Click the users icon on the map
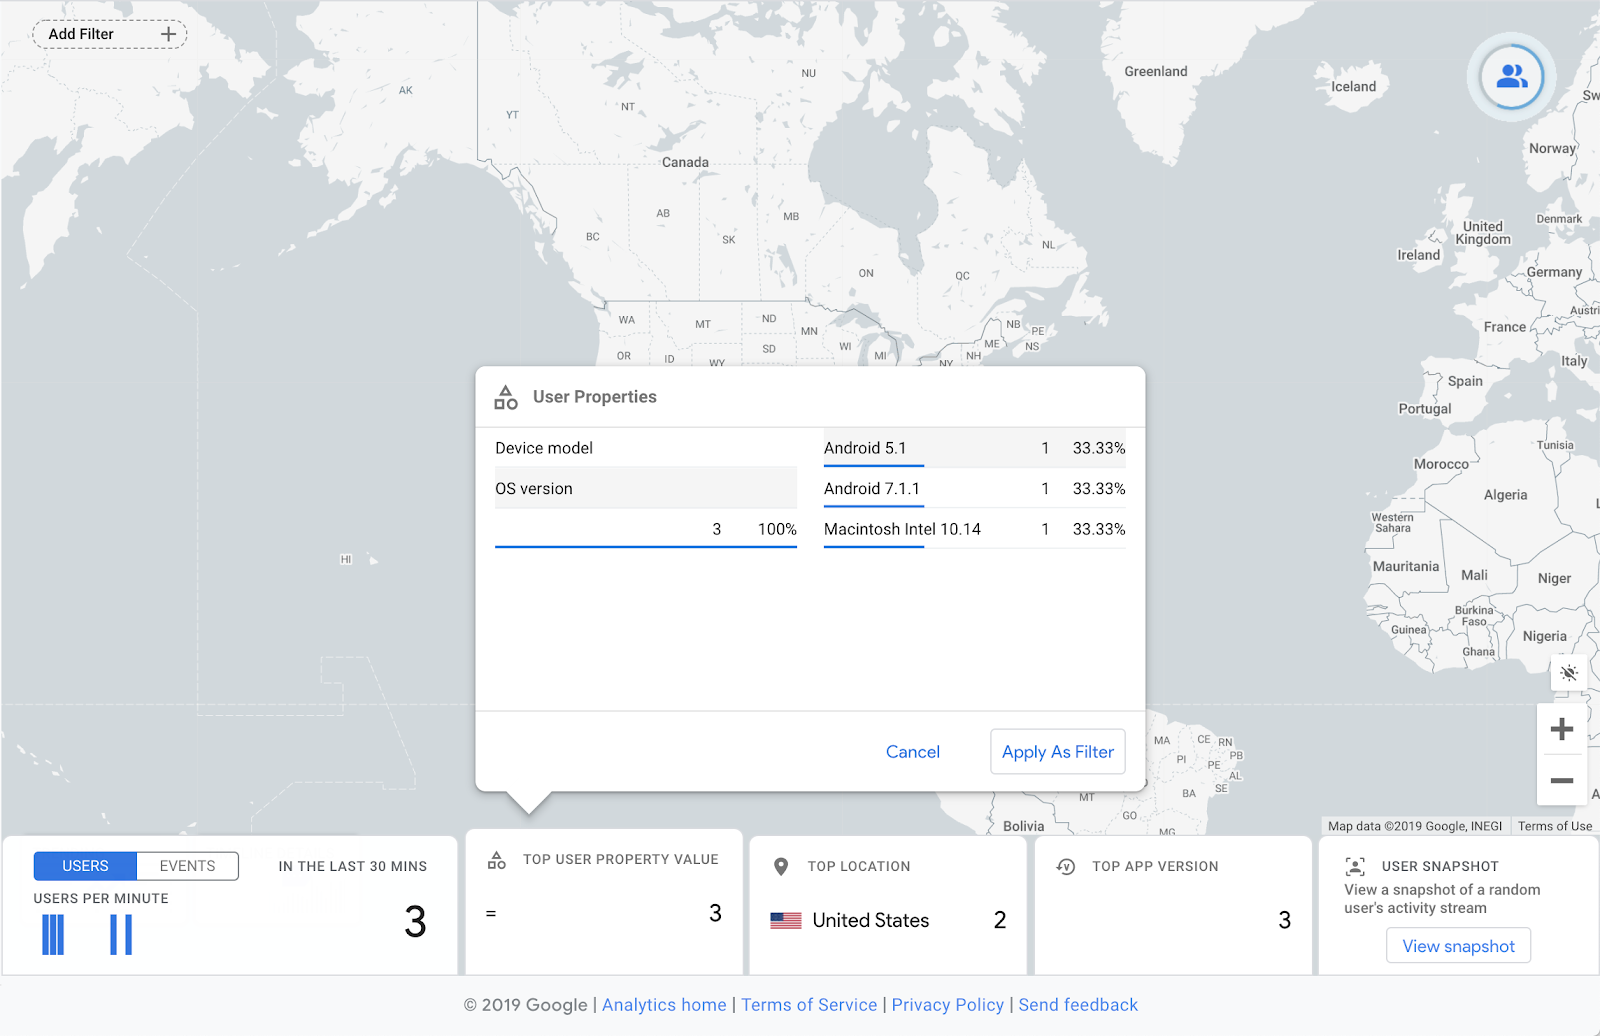This screenshot has width=1600, height=1036. tap(1511, 77)
